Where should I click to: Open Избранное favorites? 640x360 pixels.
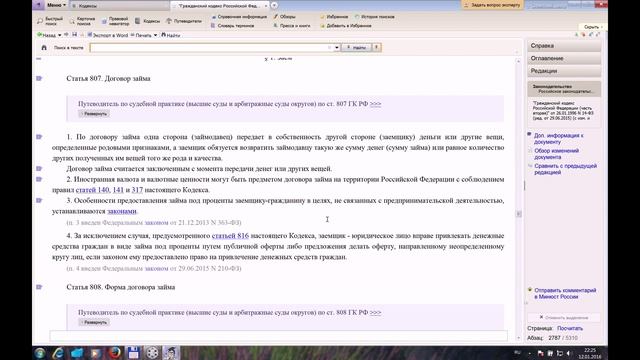334,17
